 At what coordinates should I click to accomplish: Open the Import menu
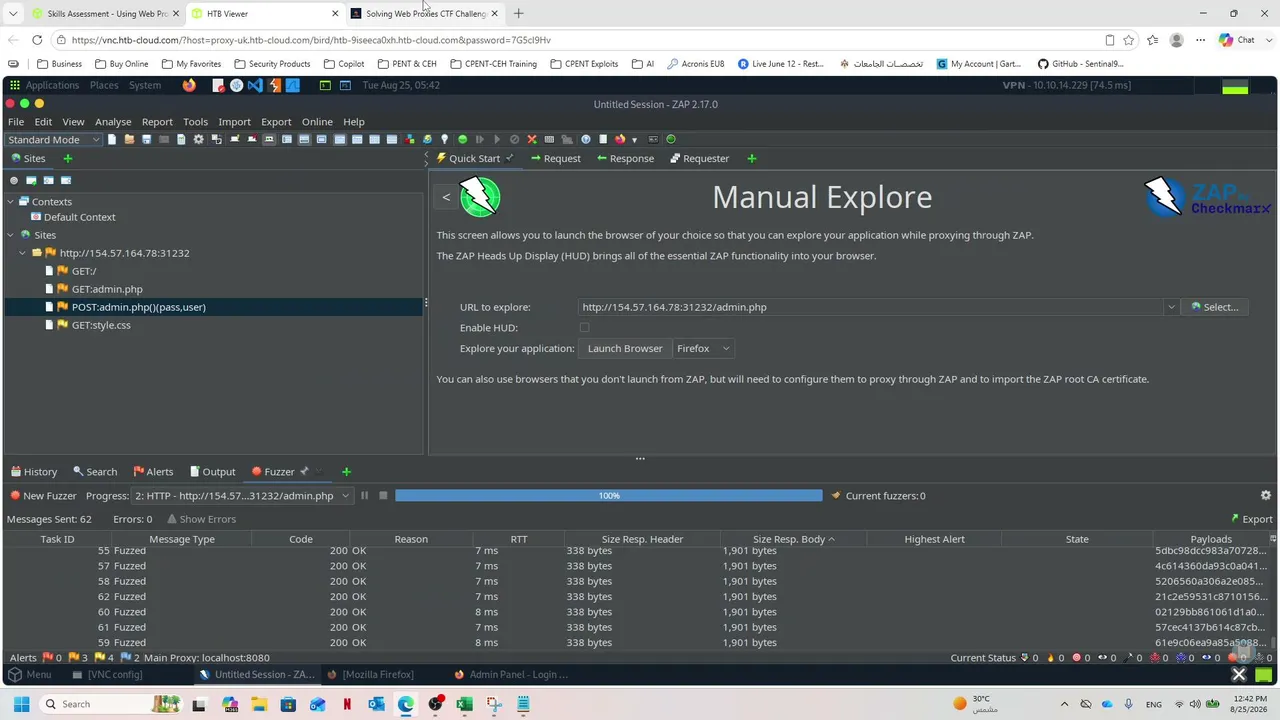point(234,122)
